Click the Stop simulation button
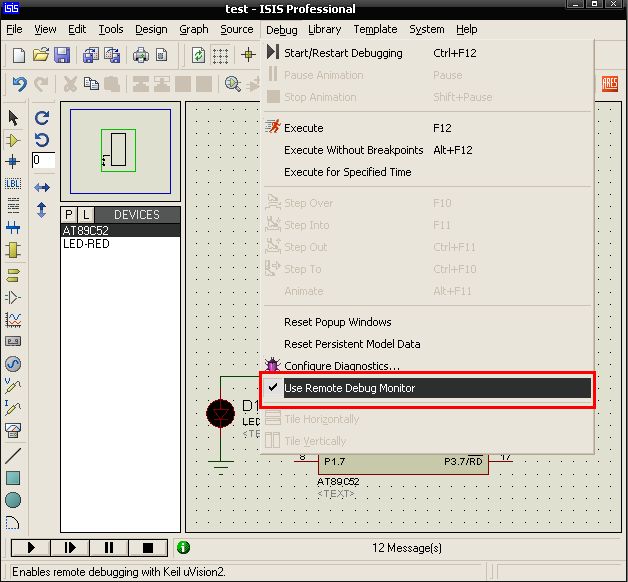Image resolution: width=628 pixels, height=582 pixels. (147, 548)
